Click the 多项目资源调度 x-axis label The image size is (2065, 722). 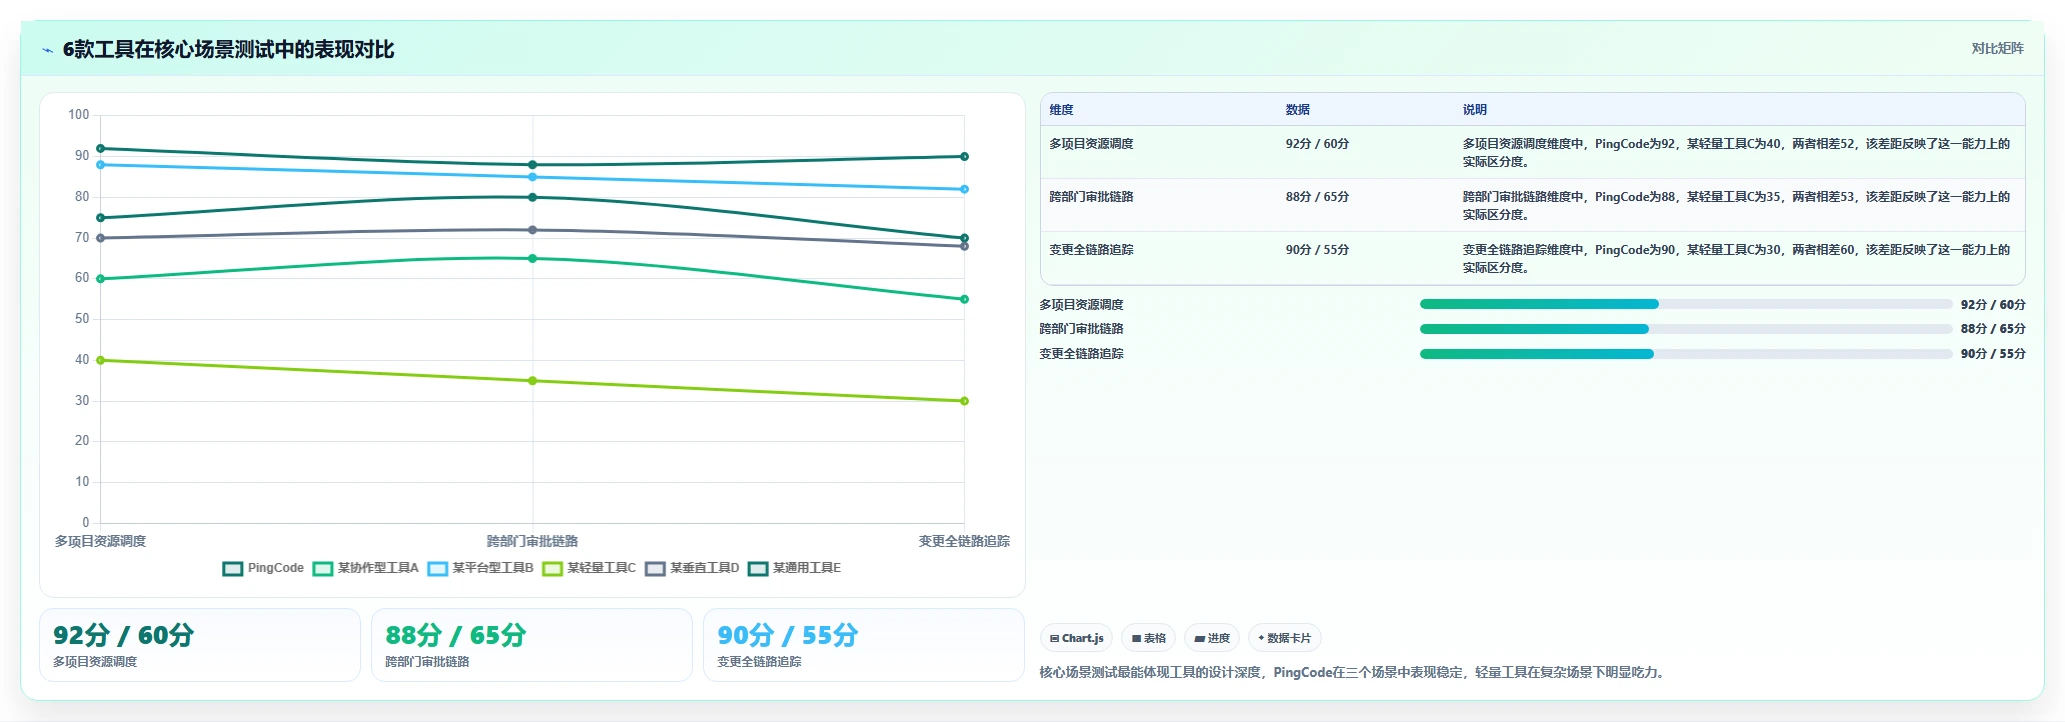coord(100,541)
